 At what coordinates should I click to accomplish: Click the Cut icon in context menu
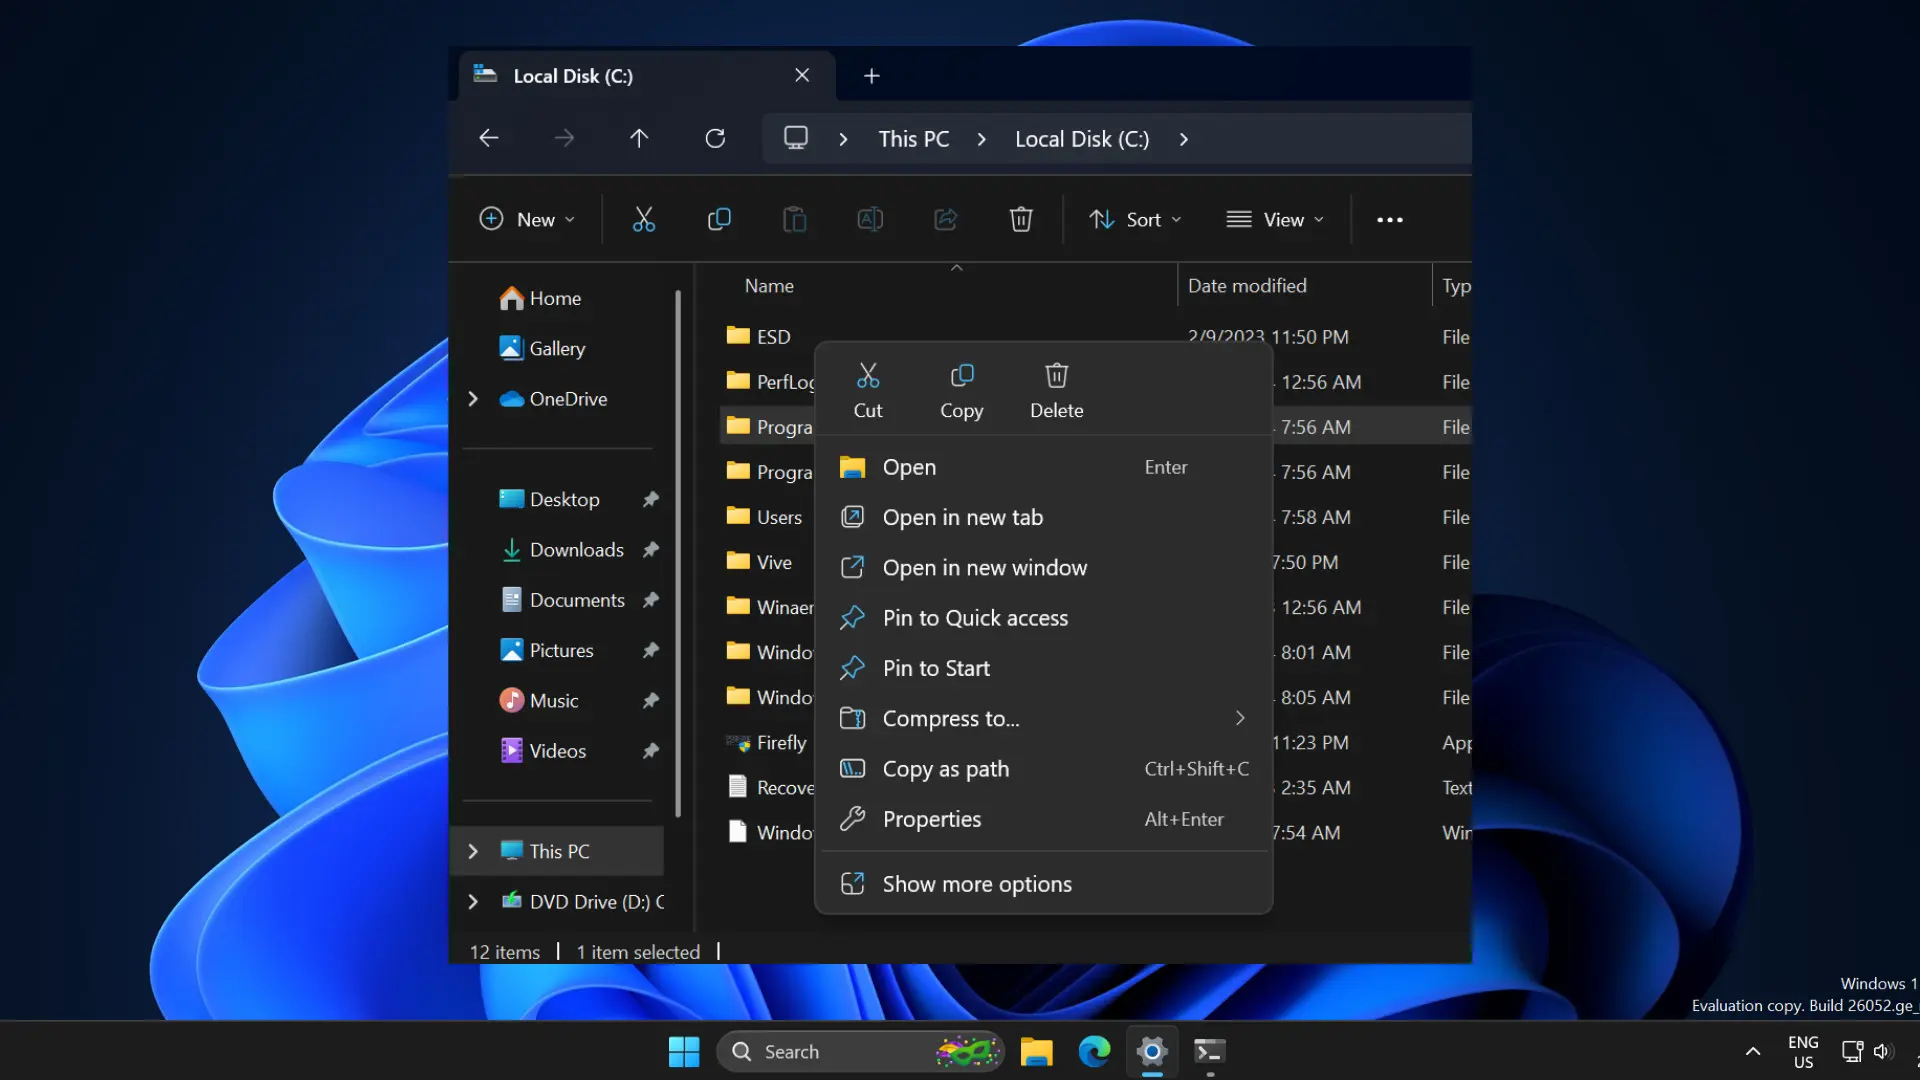coord(868,376)
